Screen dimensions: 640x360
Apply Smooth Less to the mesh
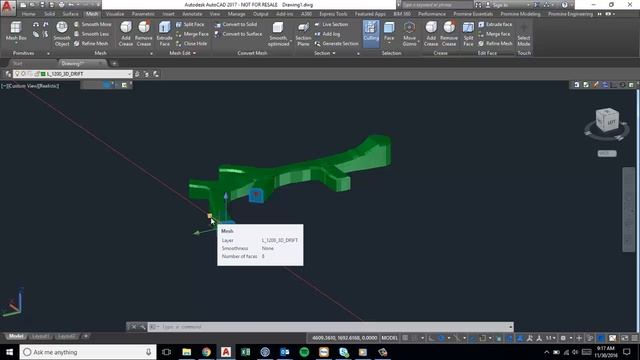pyautogui.click(x=91, y=34)
